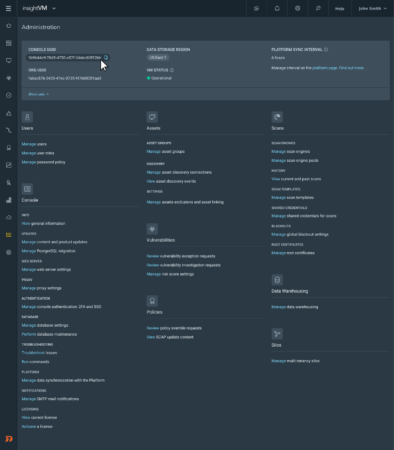Viewport: 394px width, 450px height.
Task: Click the VM Status info icon
Action: click(x=172, y=70)
